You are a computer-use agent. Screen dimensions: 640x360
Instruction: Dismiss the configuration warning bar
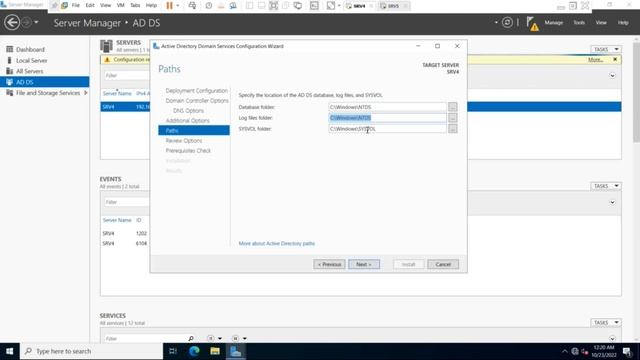coord(615,60)
